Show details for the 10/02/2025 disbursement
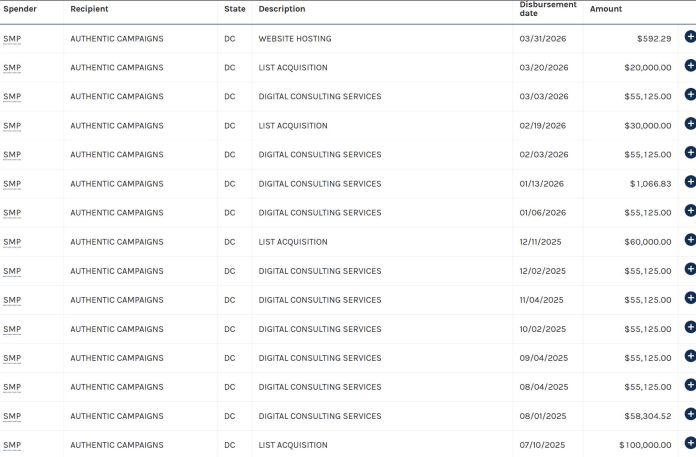The width and height of the screenshot is (696, 457). [x=690, y=327]
